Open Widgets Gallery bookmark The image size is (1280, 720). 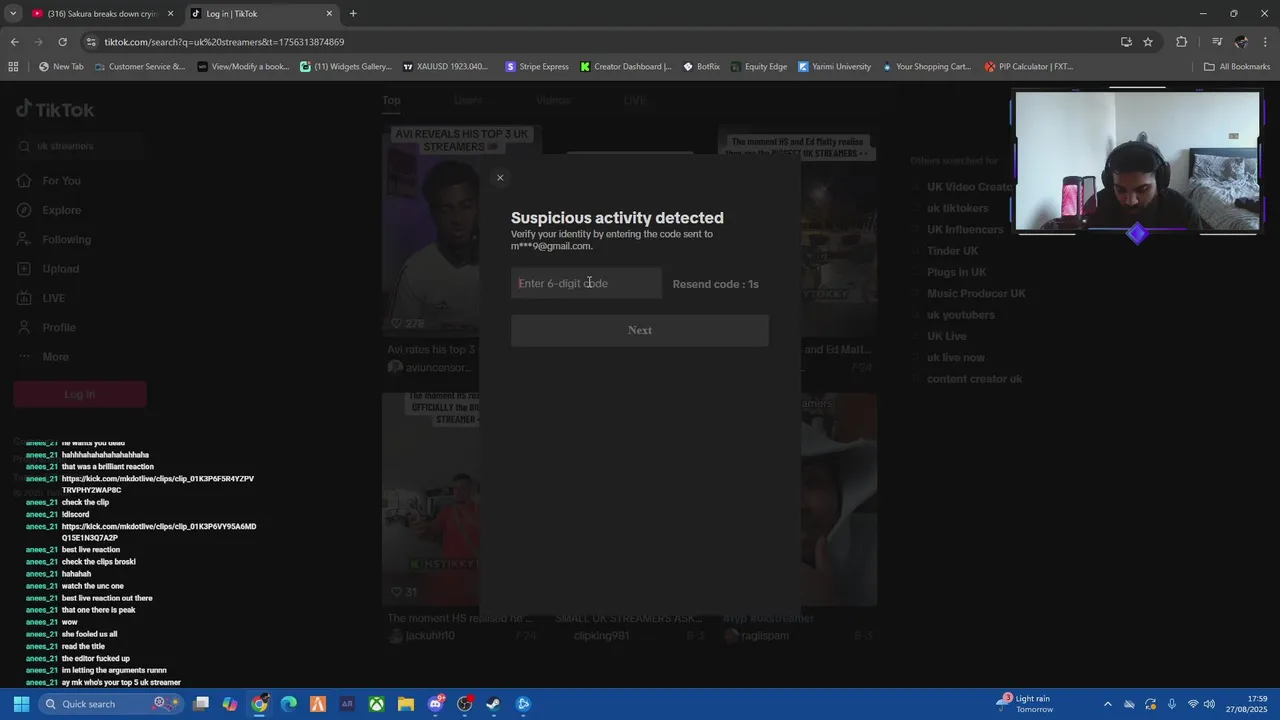click(346, 67)
